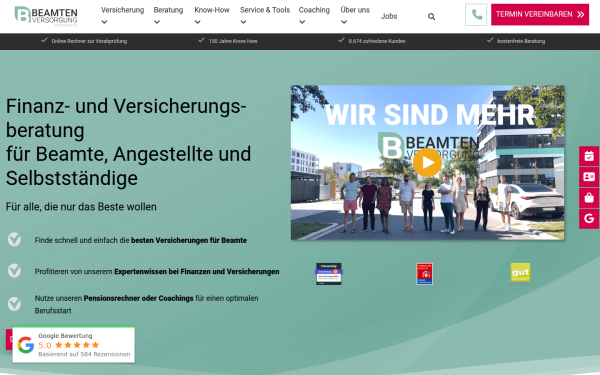Click the 'Termin vereinbaren' button
The height and width of the screenshot is (375, 600).
point(540,15)
